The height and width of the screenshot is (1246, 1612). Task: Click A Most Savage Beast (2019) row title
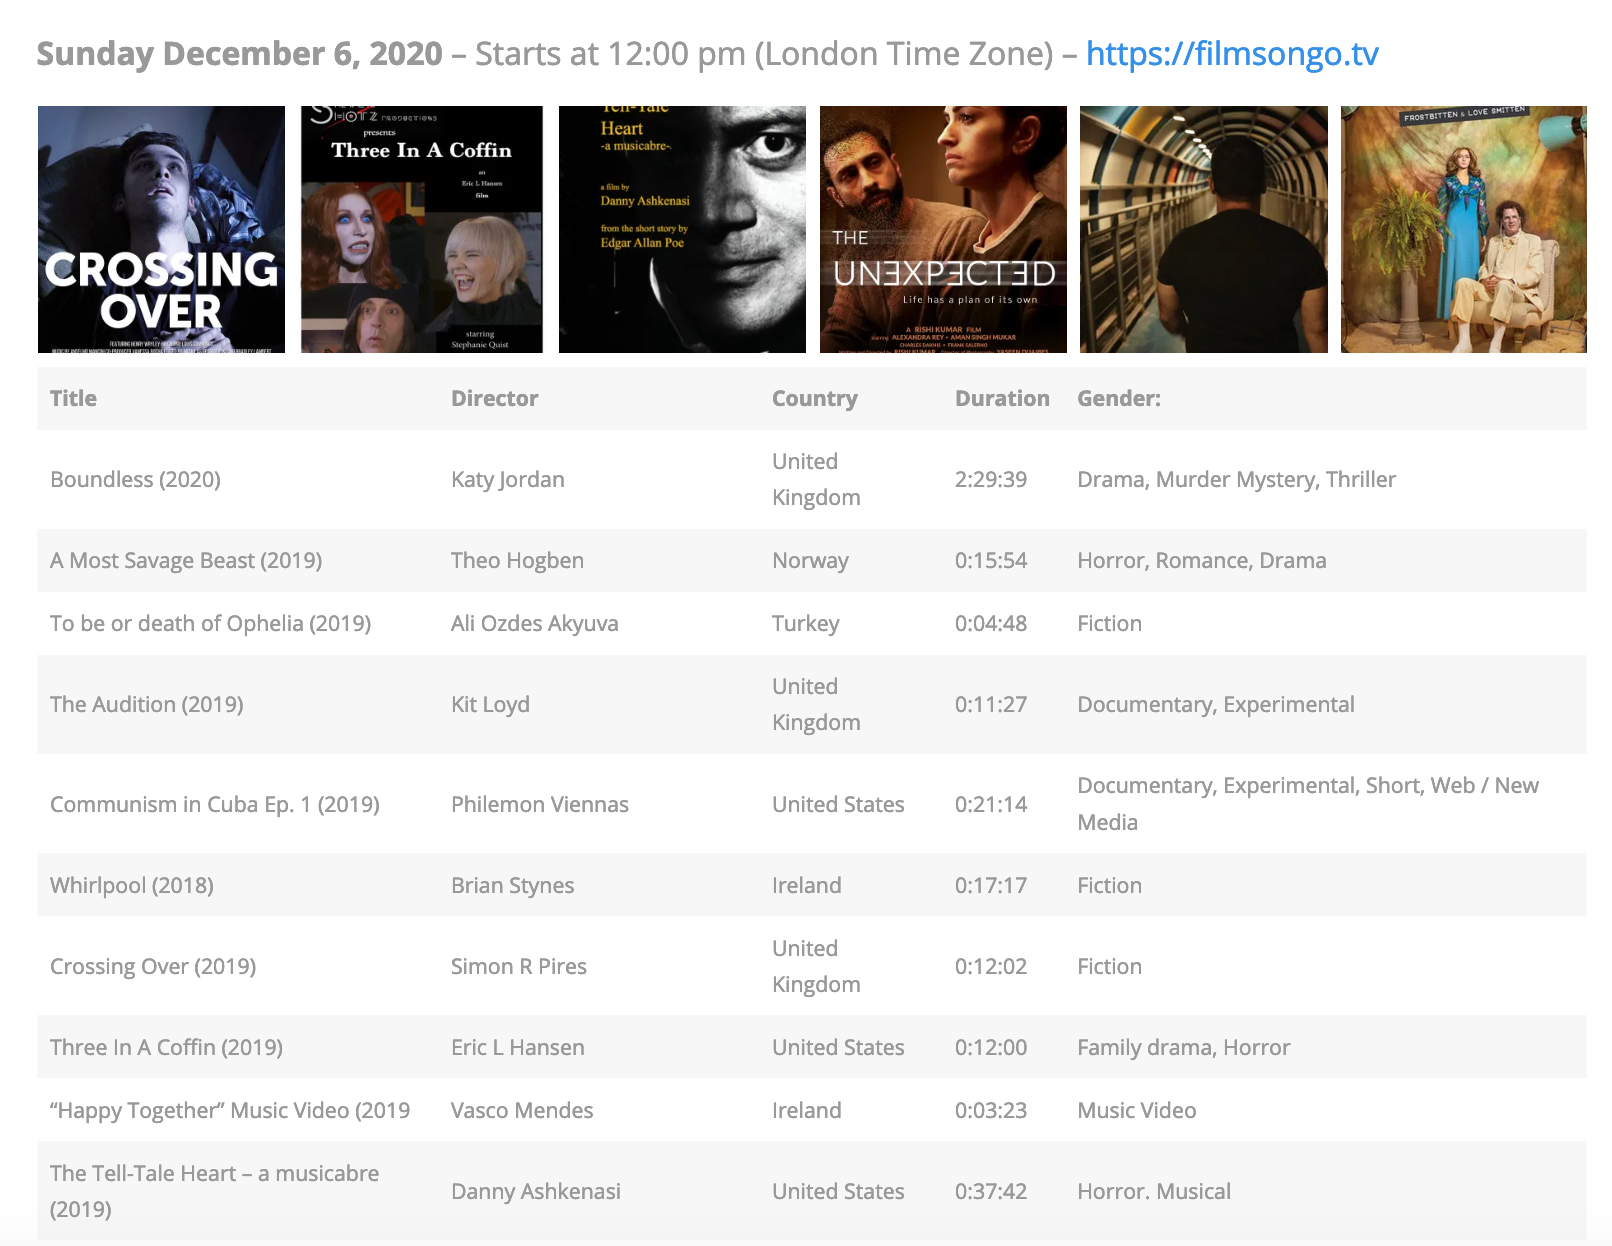186,560
